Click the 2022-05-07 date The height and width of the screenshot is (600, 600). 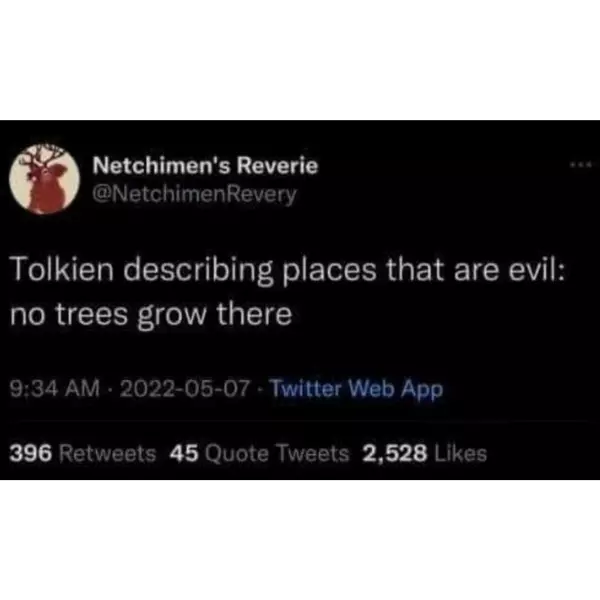[185, 388]
